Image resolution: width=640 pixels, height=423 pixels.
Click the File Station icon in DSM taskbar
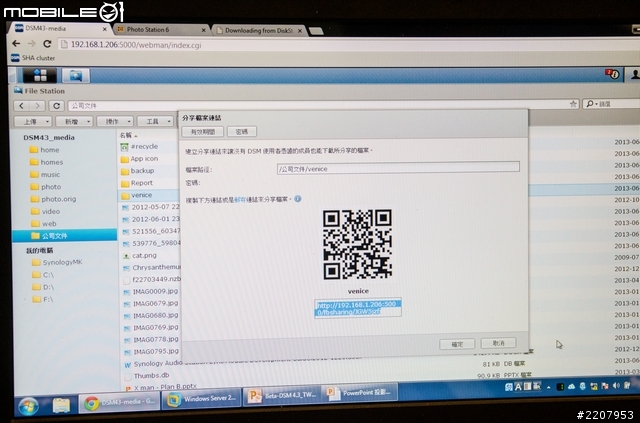(x=76, y=76)
